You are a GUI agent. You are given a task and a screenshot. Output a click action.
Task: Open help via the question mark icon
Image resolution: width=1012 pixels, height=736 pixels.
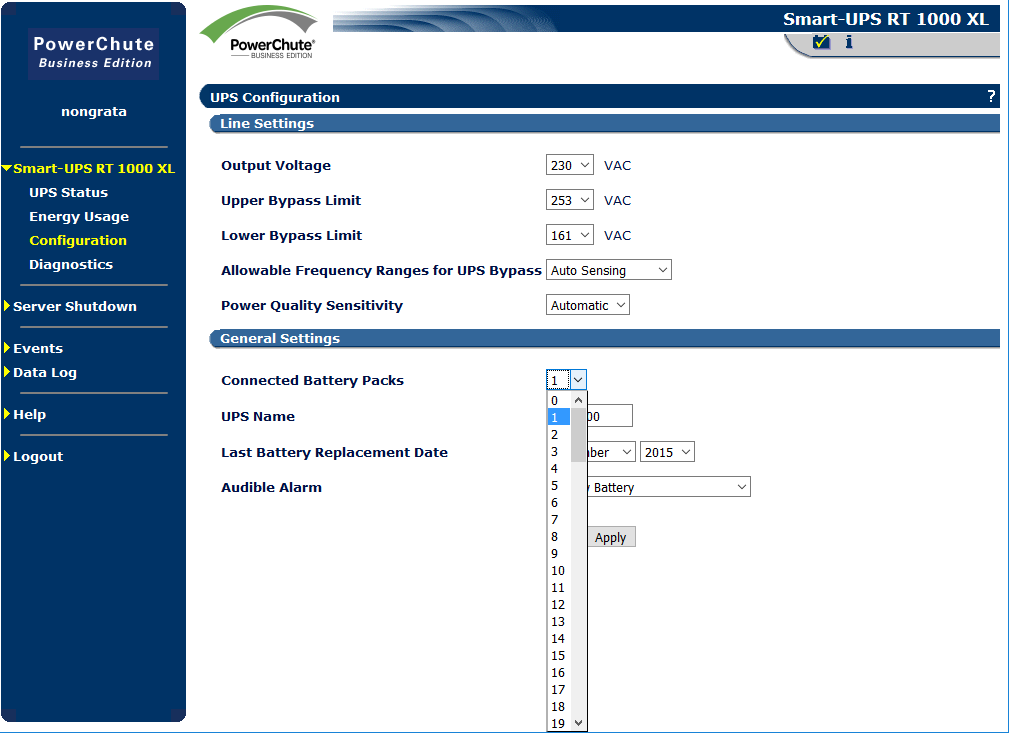[x=991, y=96]
